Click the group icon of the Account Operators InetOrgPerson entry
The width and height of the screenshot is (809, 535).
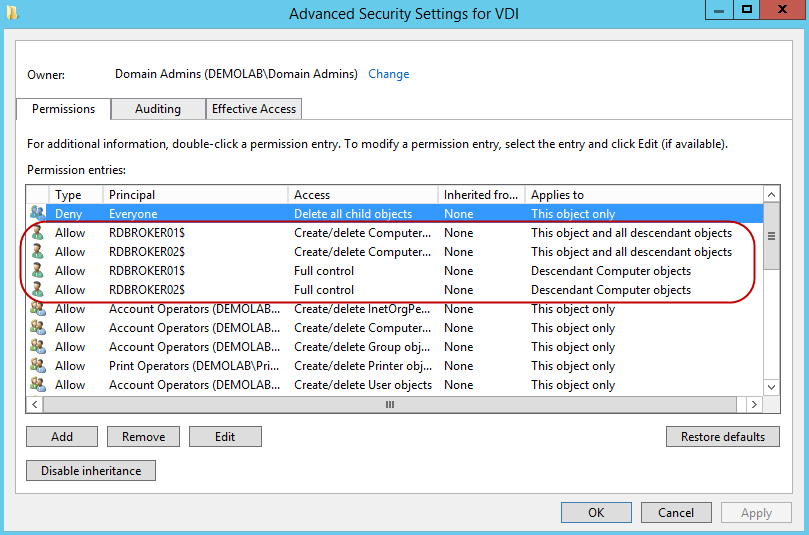coord(38,309)
